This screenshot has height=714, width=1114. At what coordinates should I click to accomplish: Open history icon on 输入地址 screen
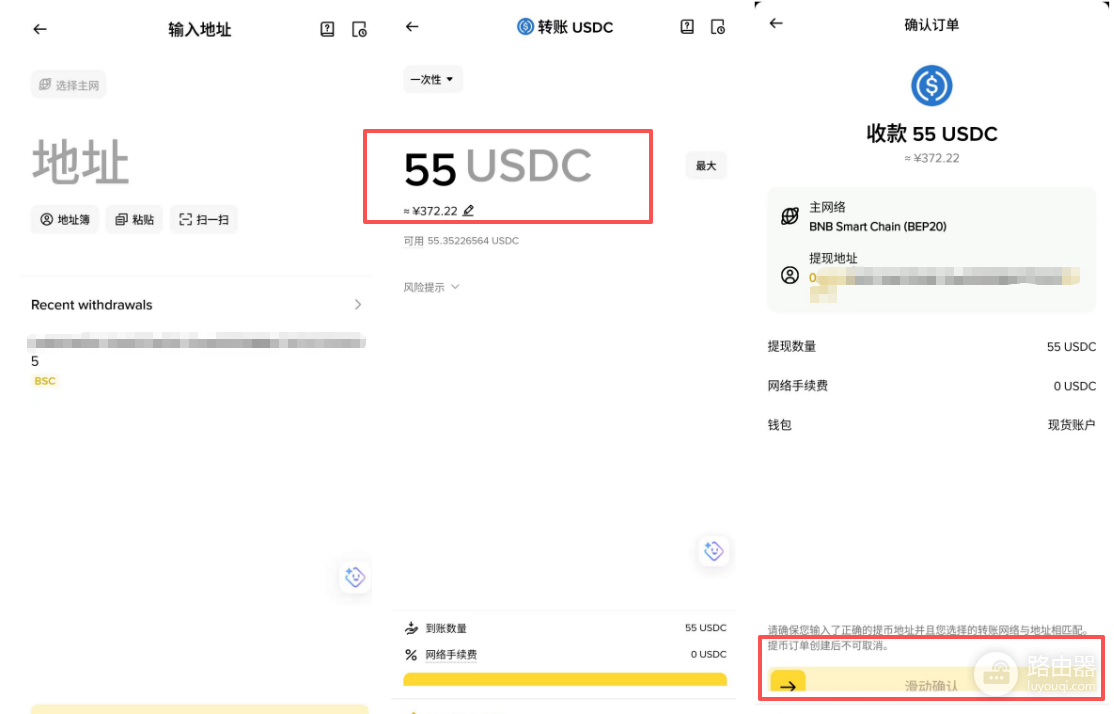click(x=359, y=29)
